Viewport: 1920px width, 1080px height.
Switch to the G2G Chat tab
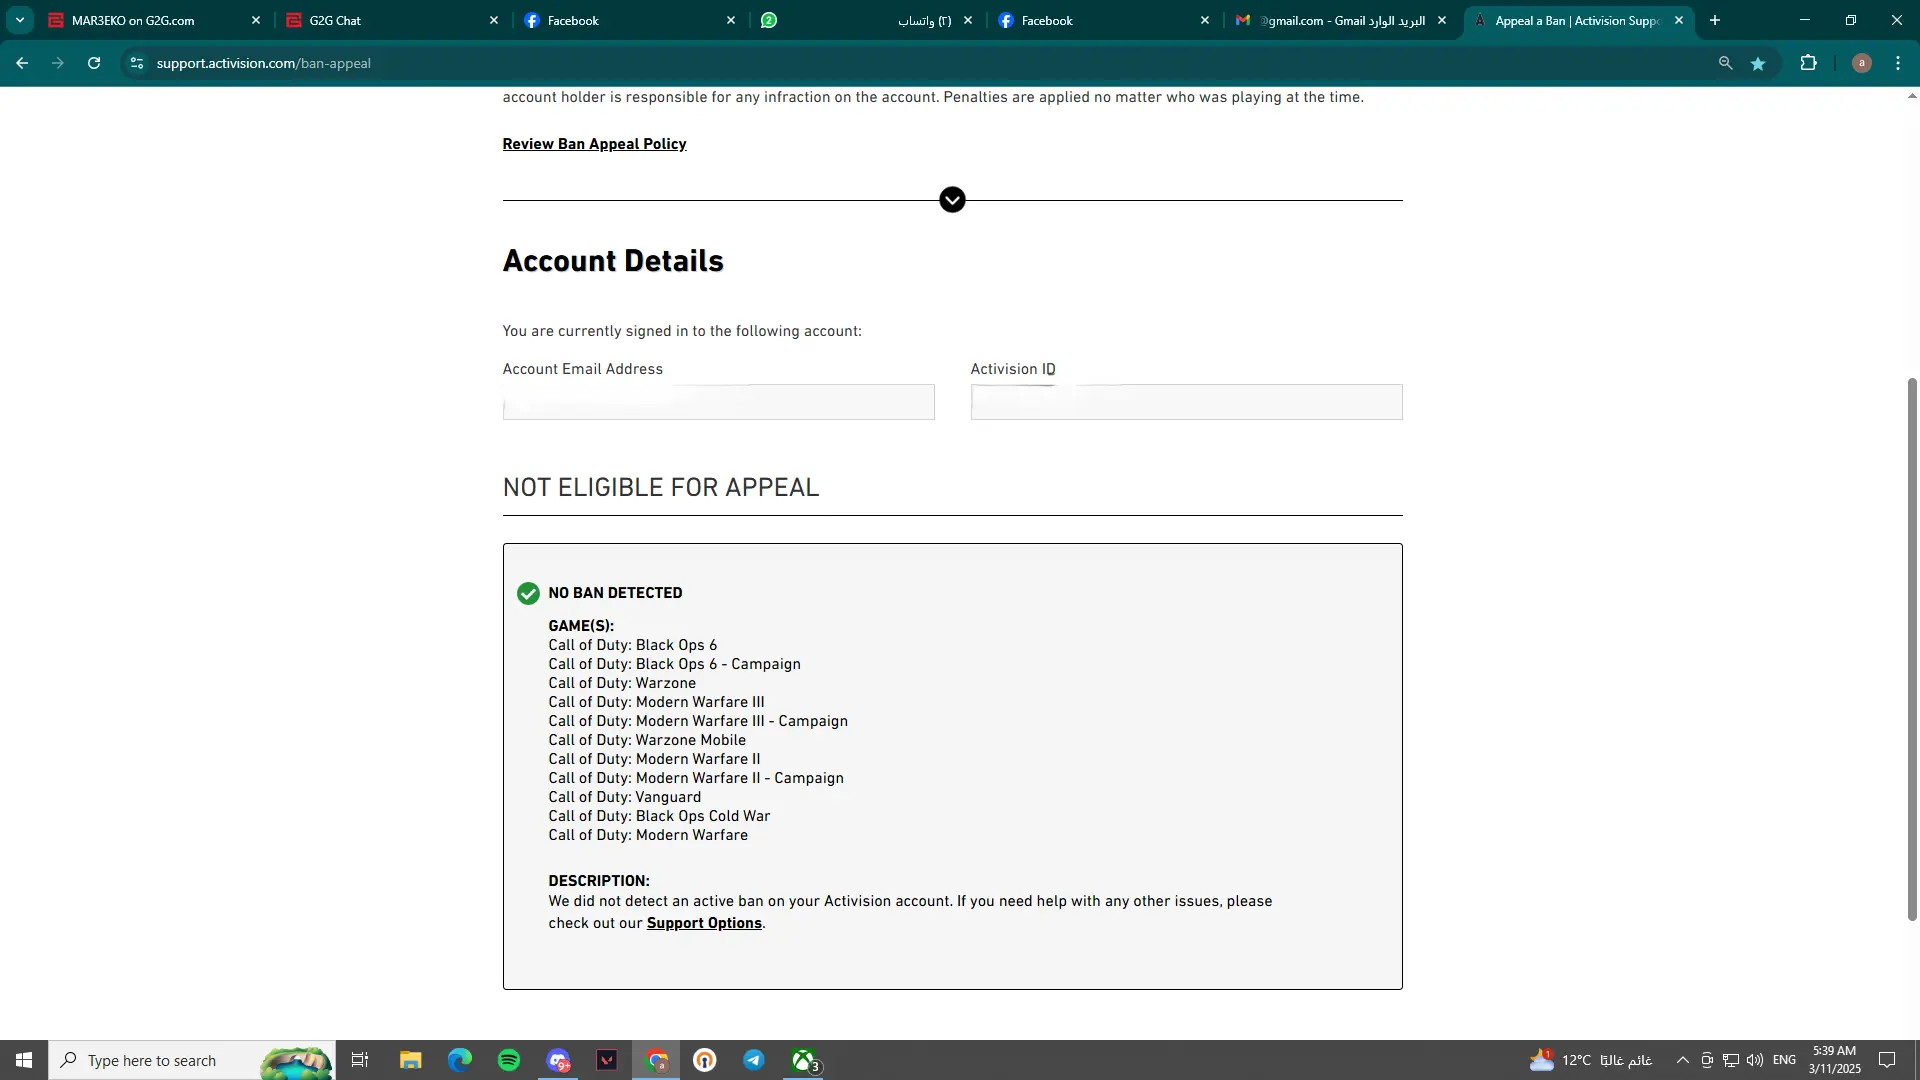tap(390, 20)
